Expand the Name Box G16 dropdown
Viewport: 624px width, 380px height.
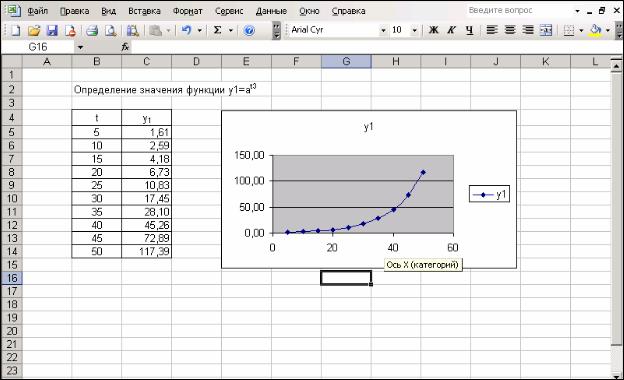tap(80, 47)
